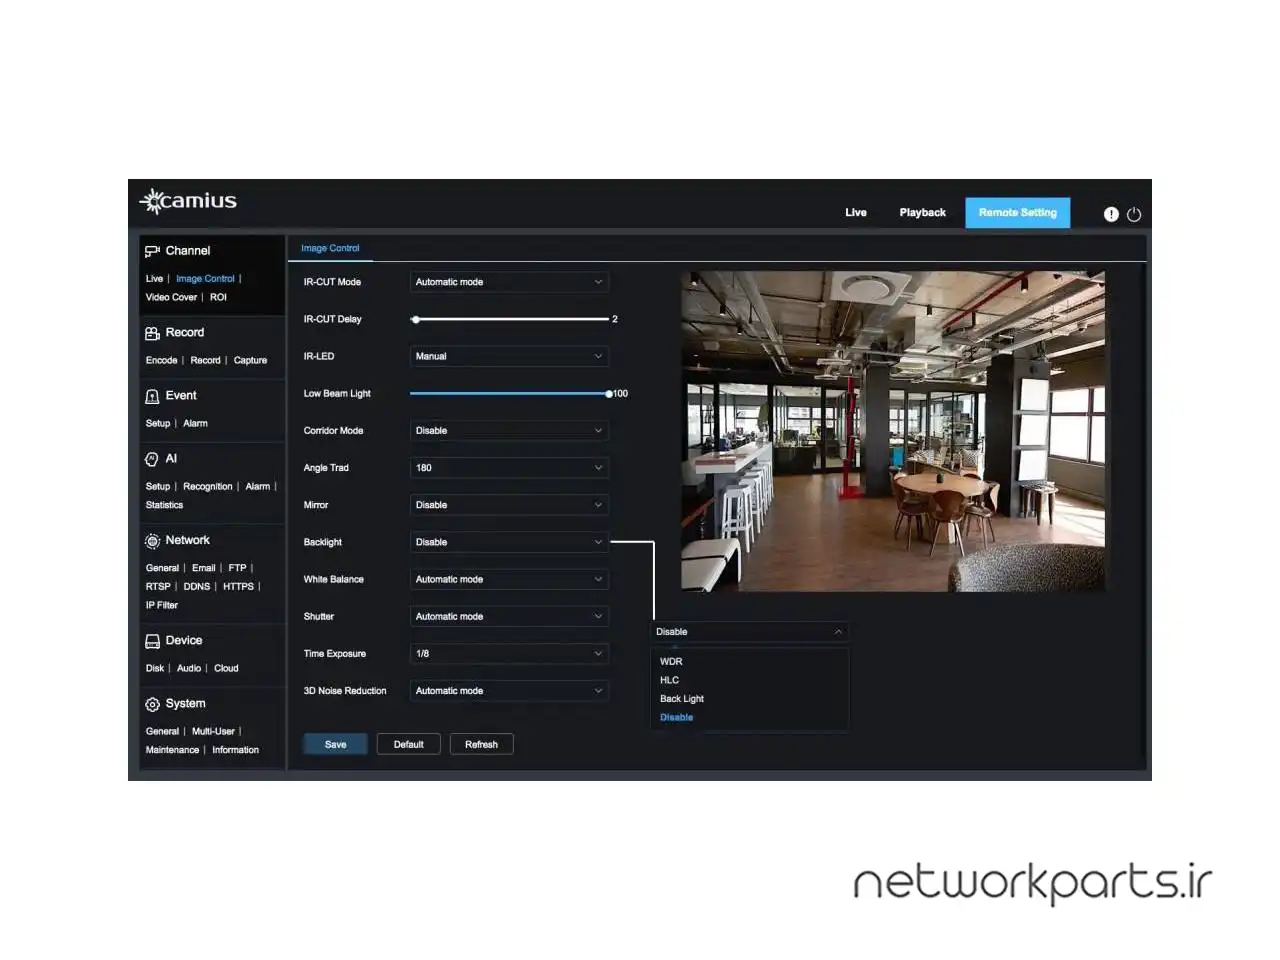This screenshot has height=960, width=1280.
Task: Open Email under Network
Action: 203,568
